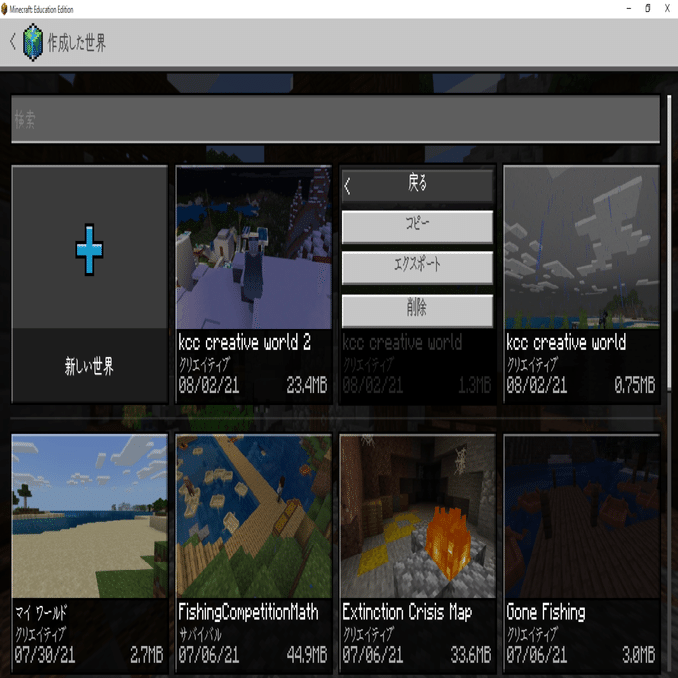The width and height of the screenshot is (678, 678).
Task: Click the kcc creative world 2 title
Action: tap(244, 342)
